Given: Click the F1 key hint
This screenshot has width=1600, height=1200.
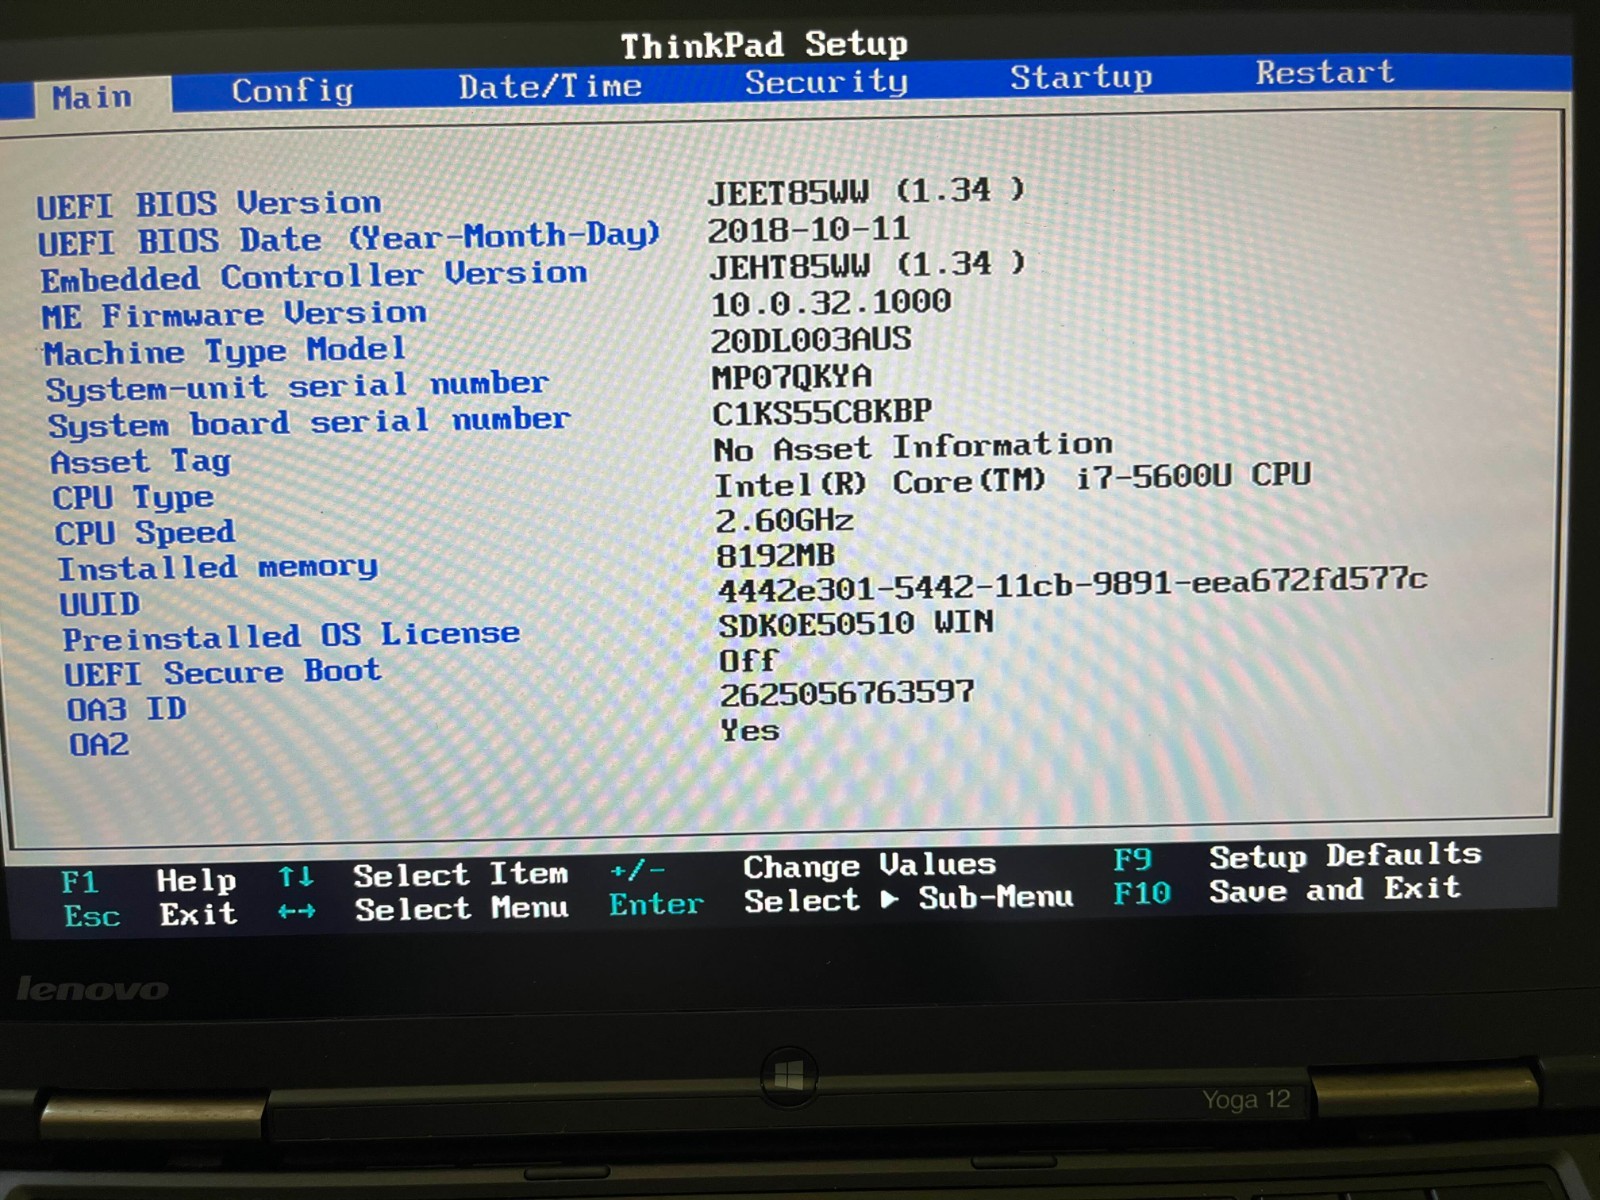Looking at the screenshot, I should pyautogui.click(x=79, y=883).
